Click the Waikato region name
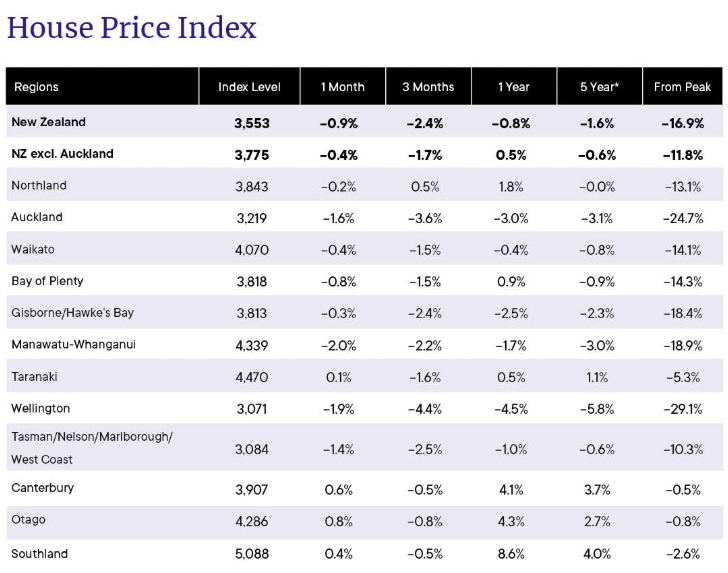The image size is (728, 573). click(x=33, y=249)
